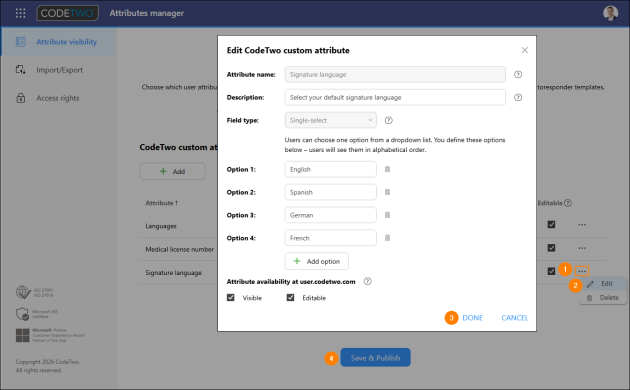Click the Option 3 German field
This screenshot has height=390, width=630.
pyautogui.click(x=331, y=215)
